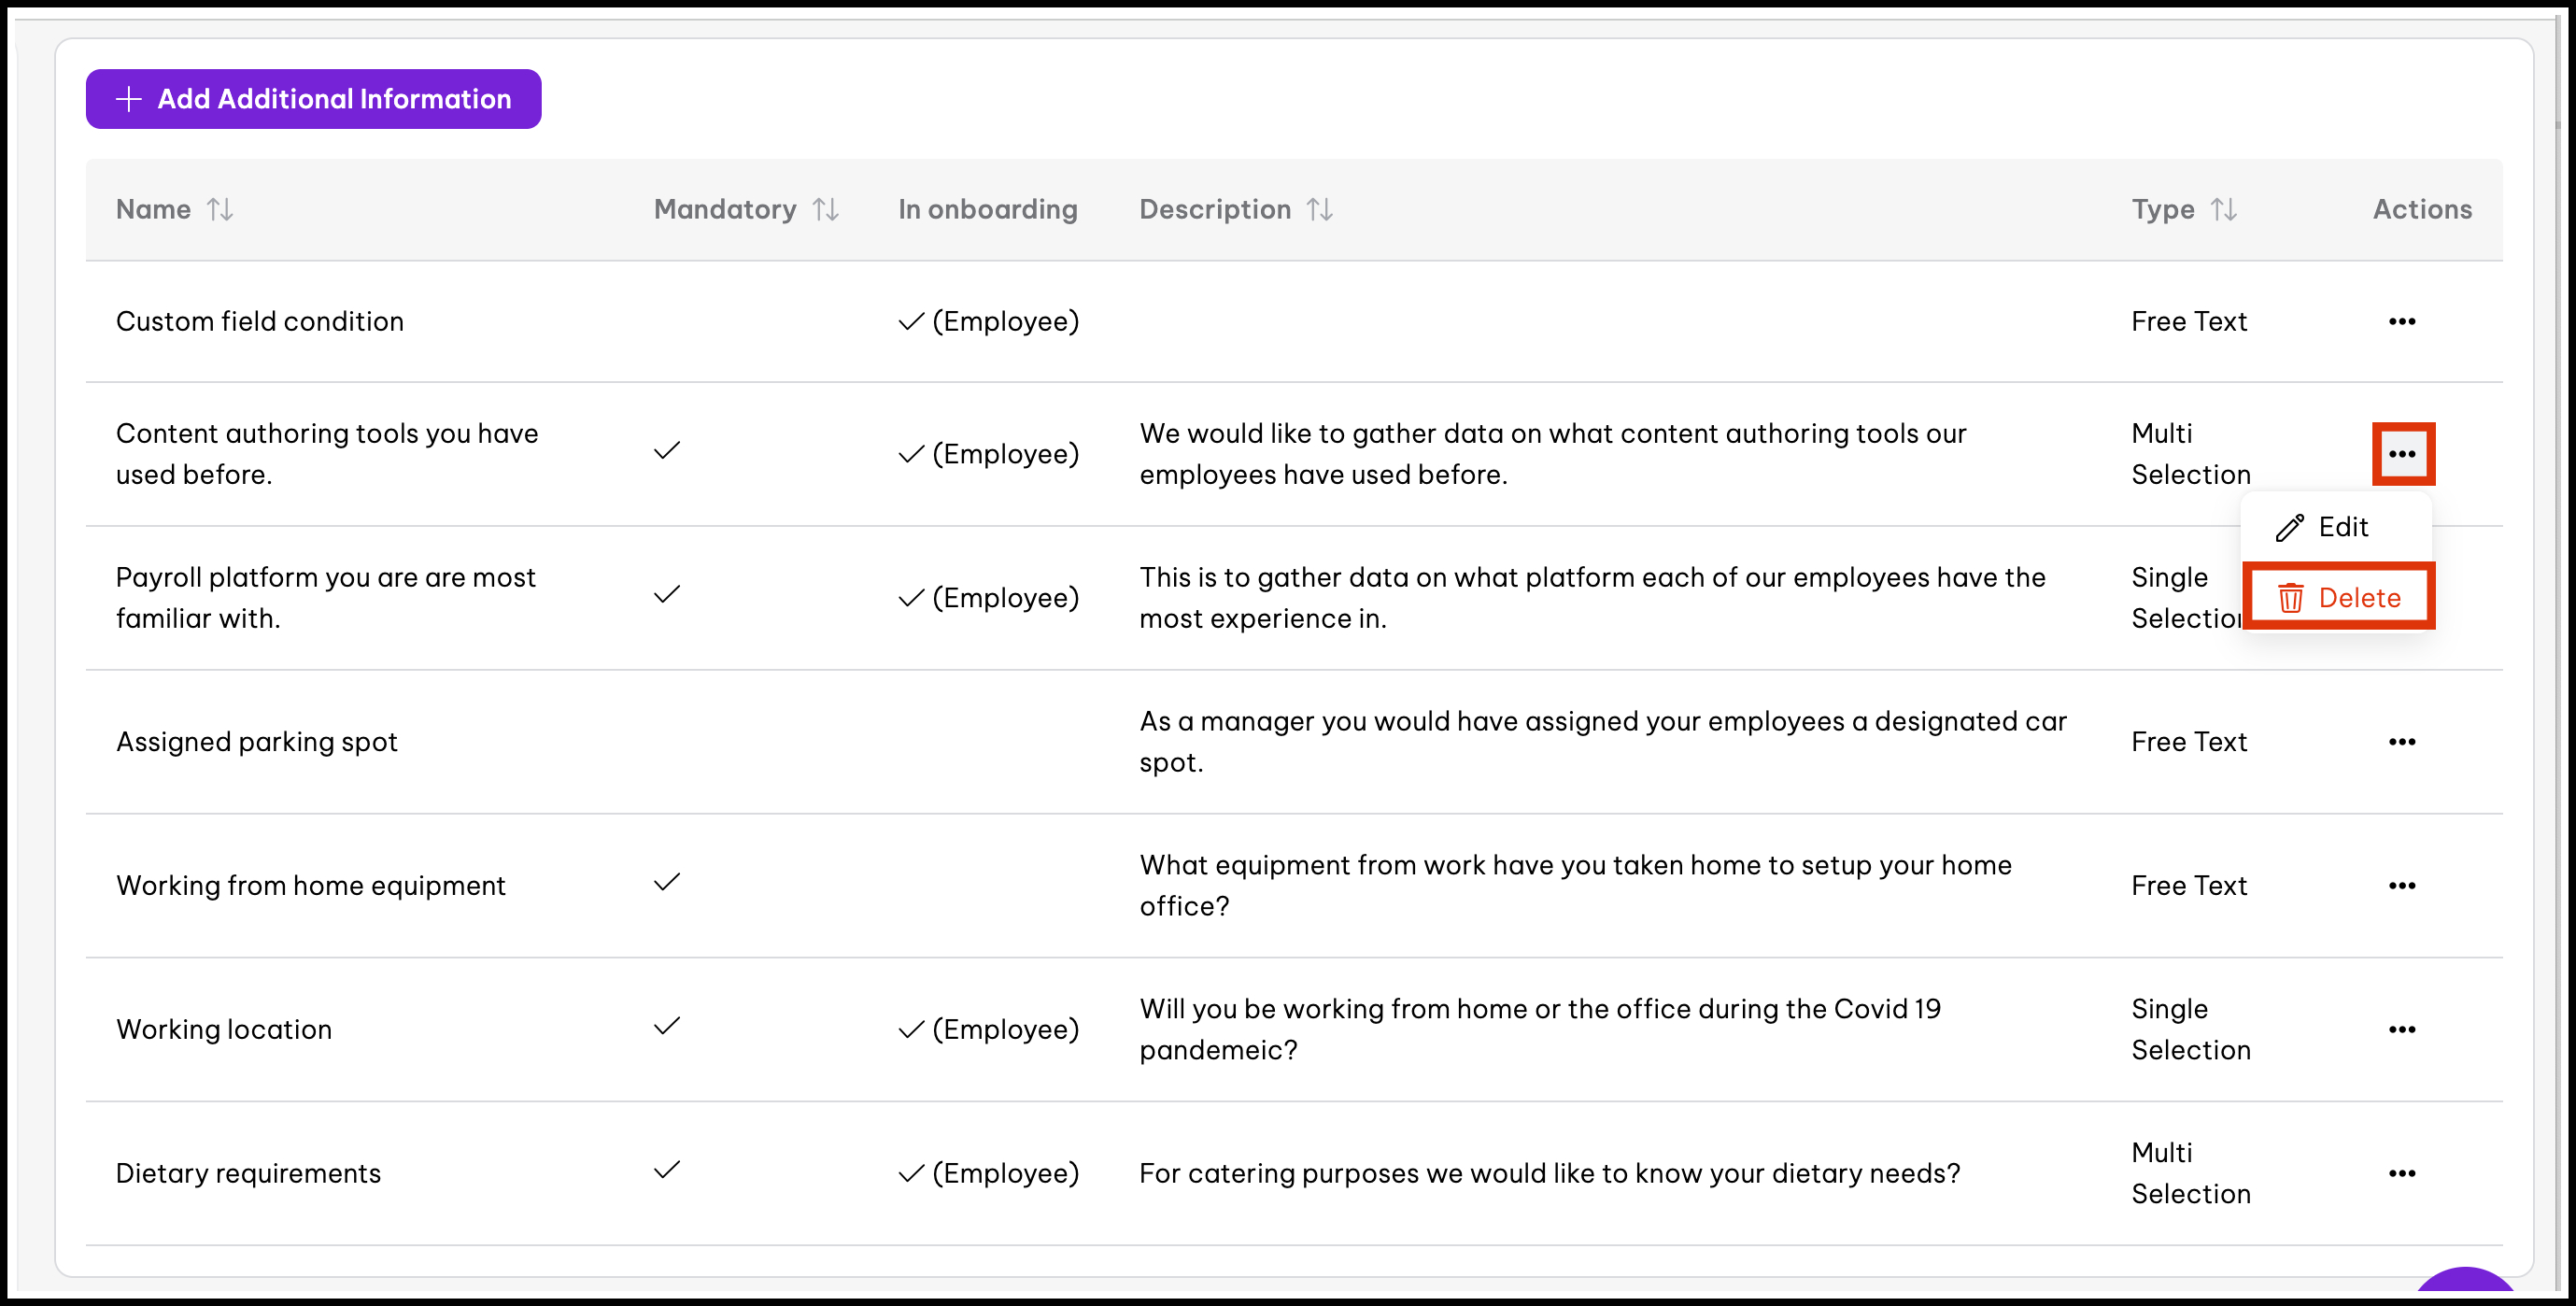Select Working from home equipment name cell
Screen dimensions: 2576x1306
pos(311,886)
